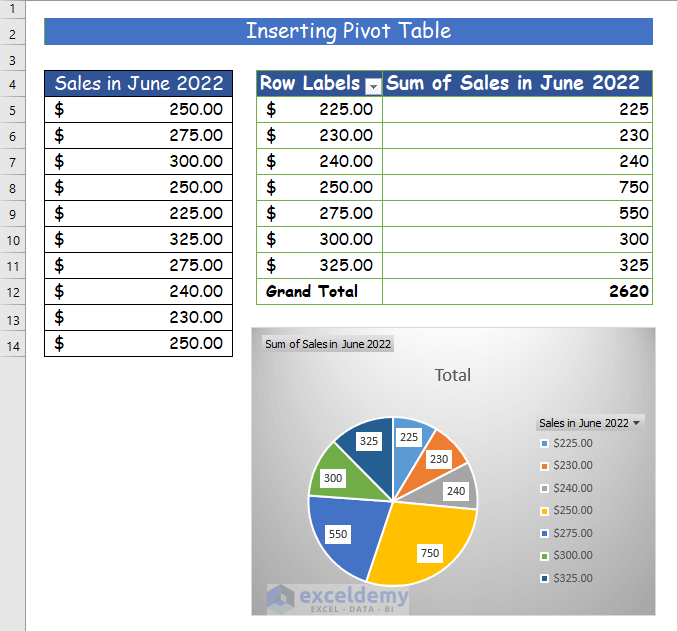Screen dimensions: 677x631
Task: Select the Inserting Pivot Table title cell
Action: pyautogui.click(x=348, y=32)
